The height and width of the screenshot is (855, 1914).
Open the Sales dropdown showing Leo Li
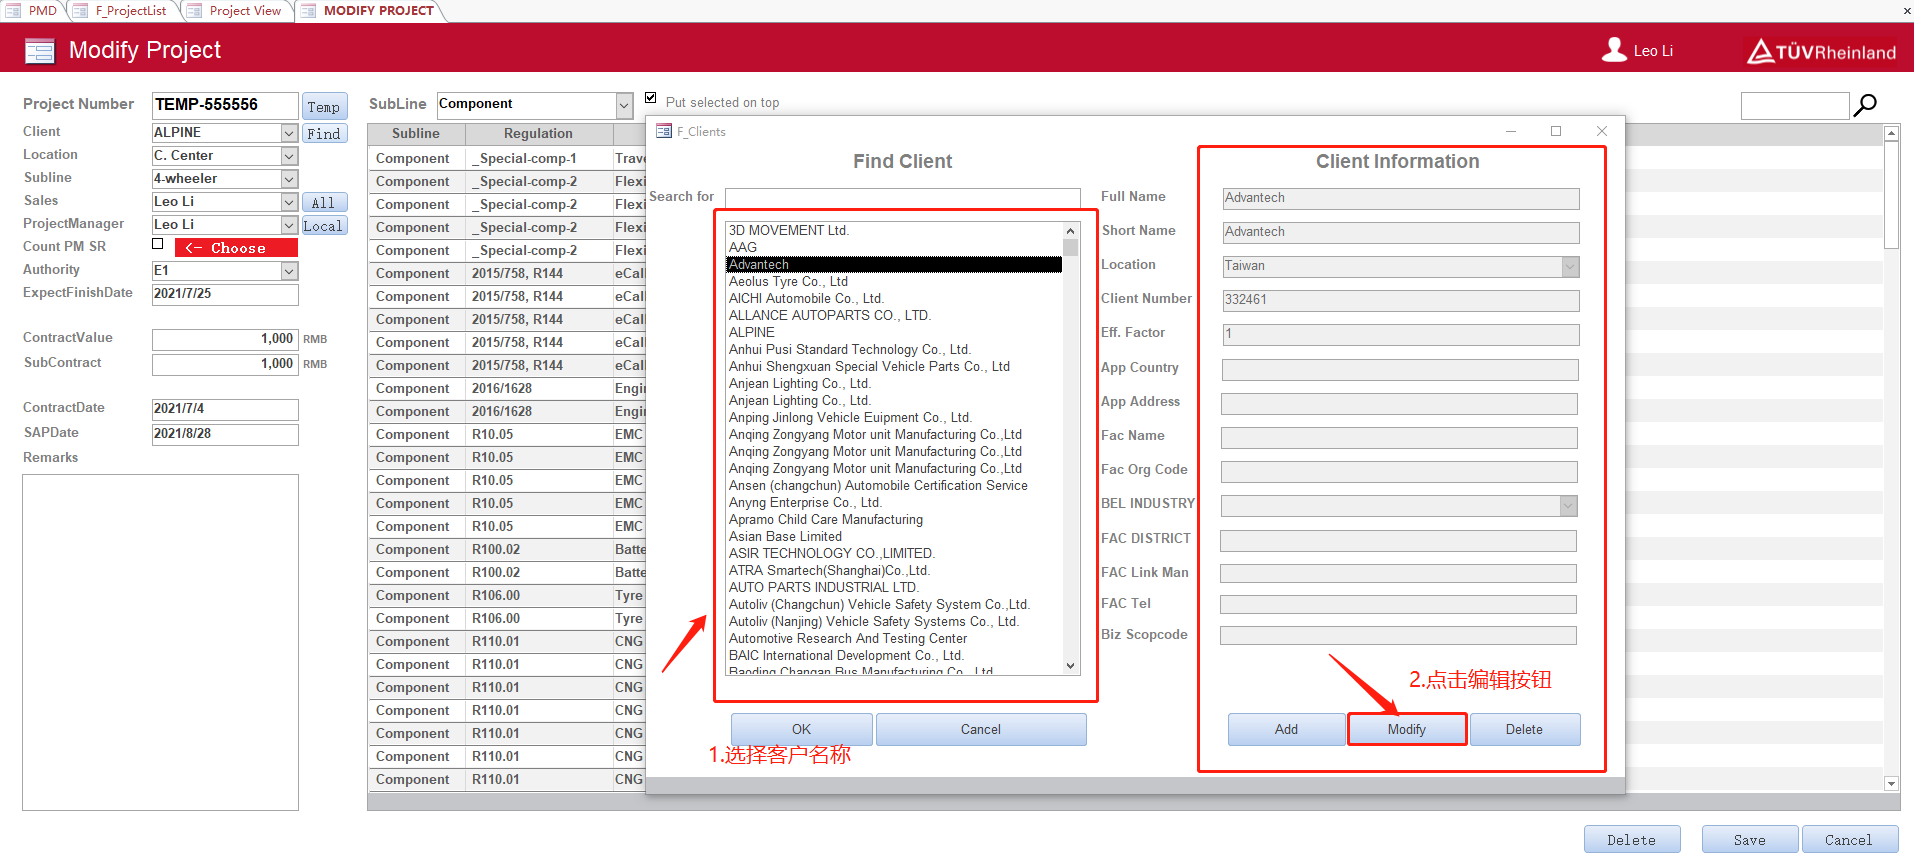coord(289,202)
